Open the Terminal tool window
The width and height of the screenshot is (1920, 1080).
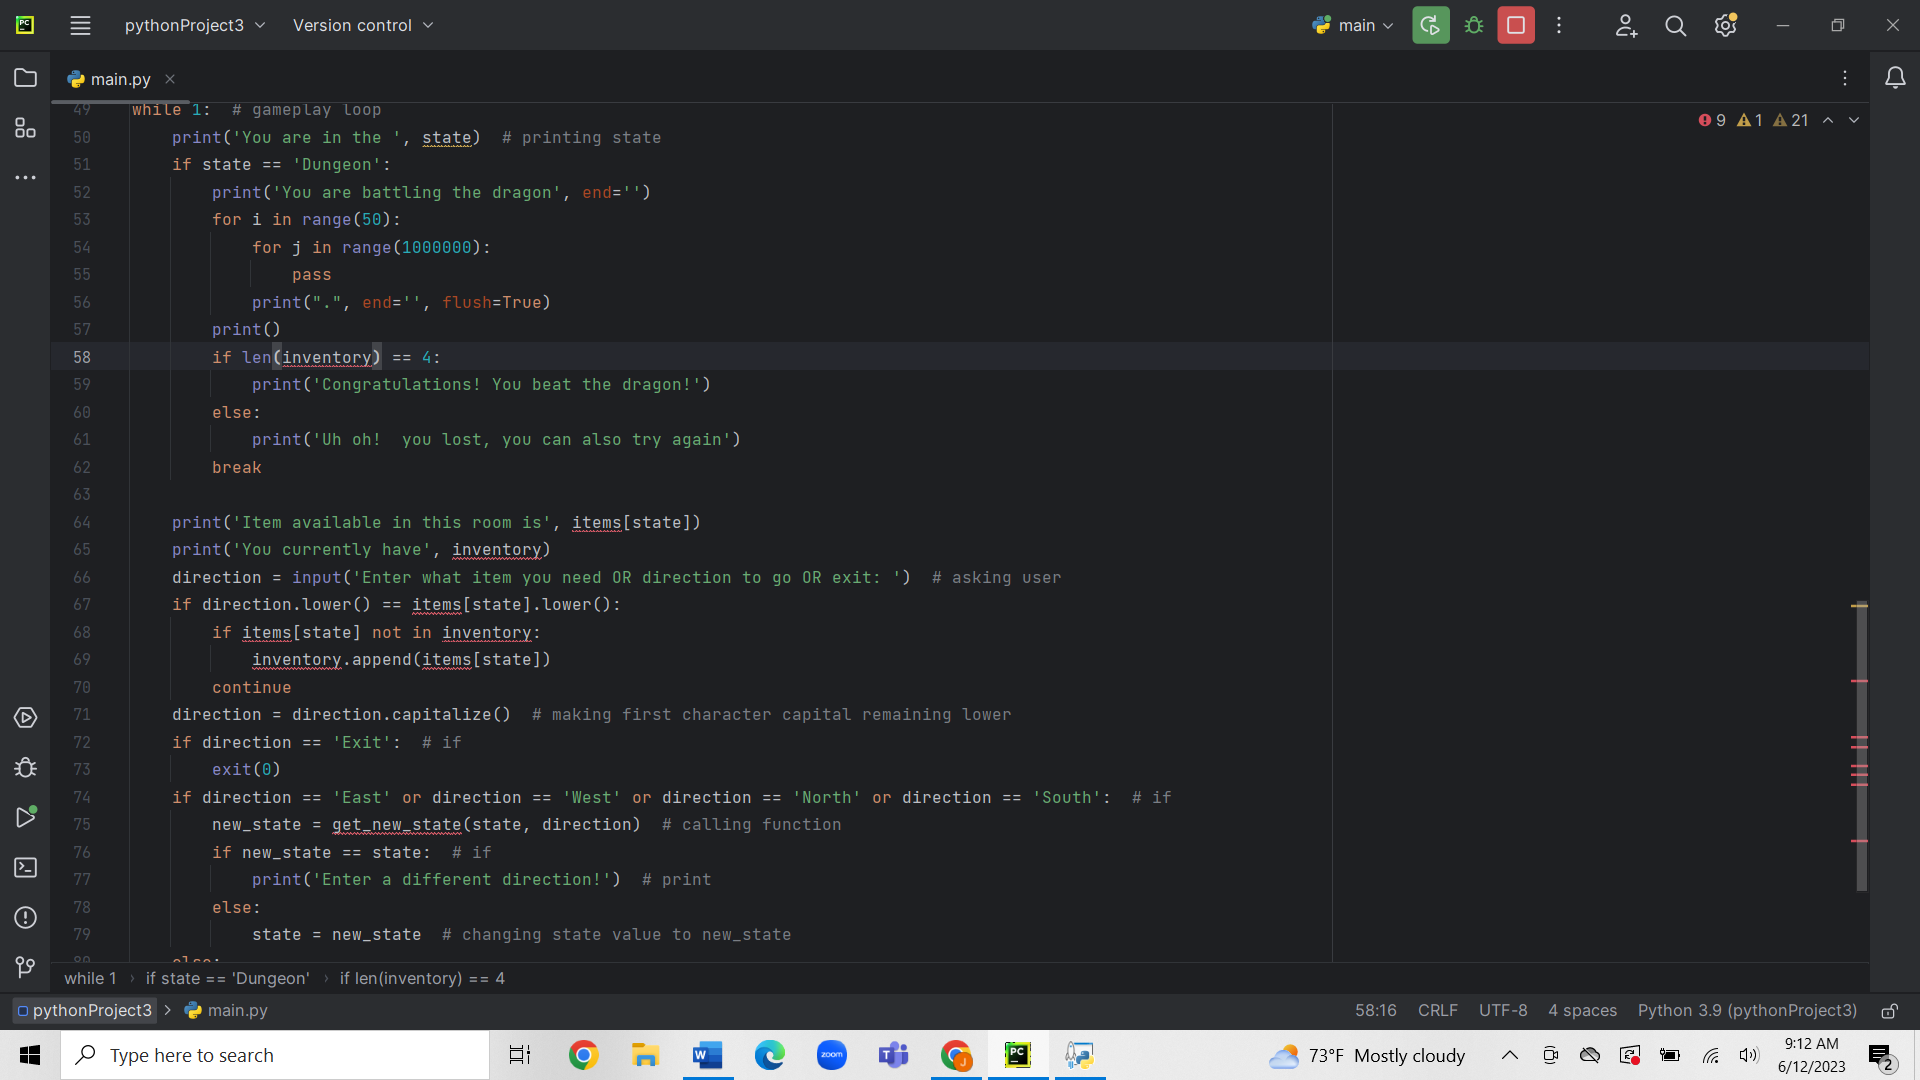coord(26,868)
